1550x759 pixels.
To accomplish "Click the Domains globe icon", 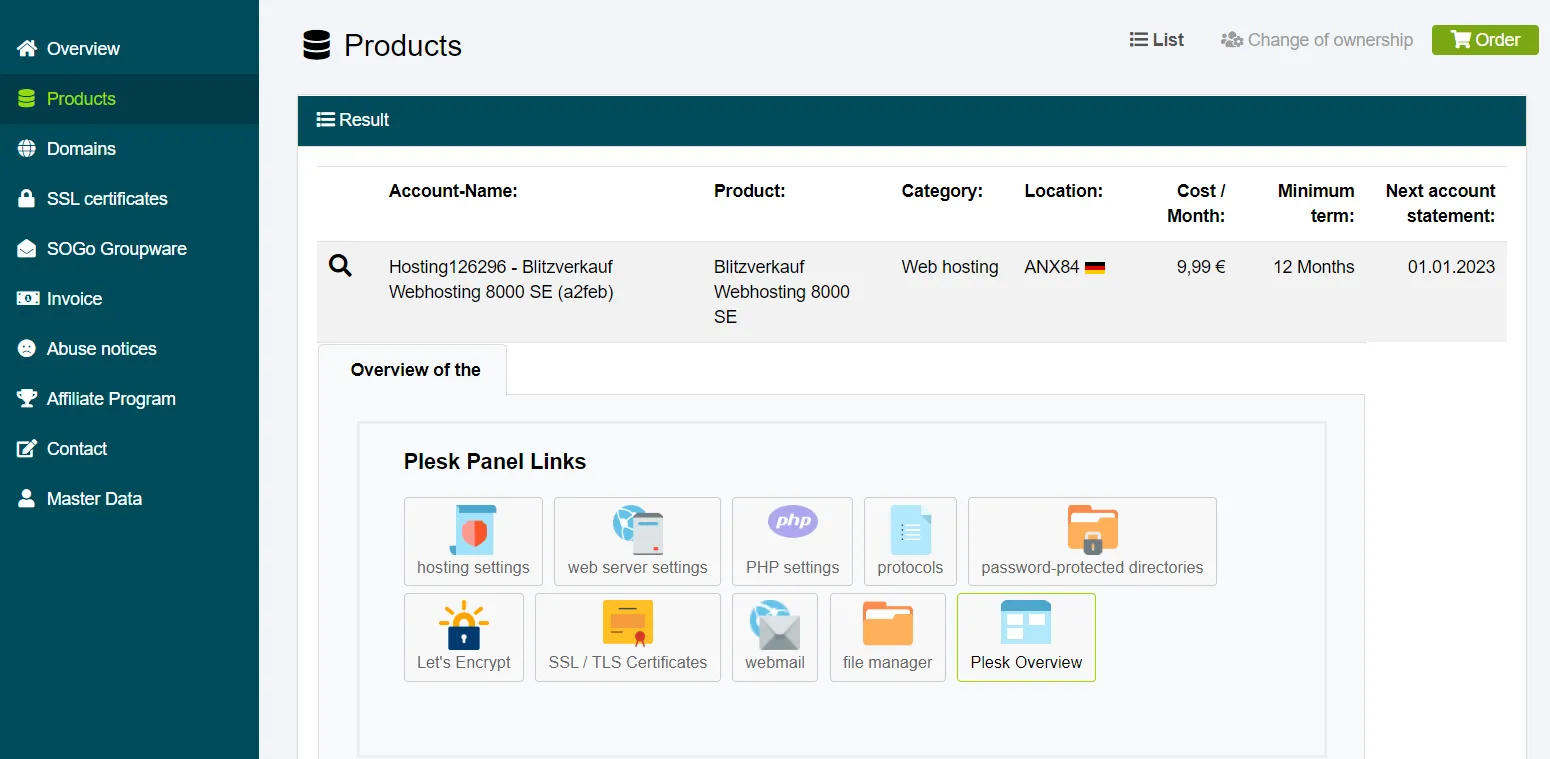I will click(27, 148).
